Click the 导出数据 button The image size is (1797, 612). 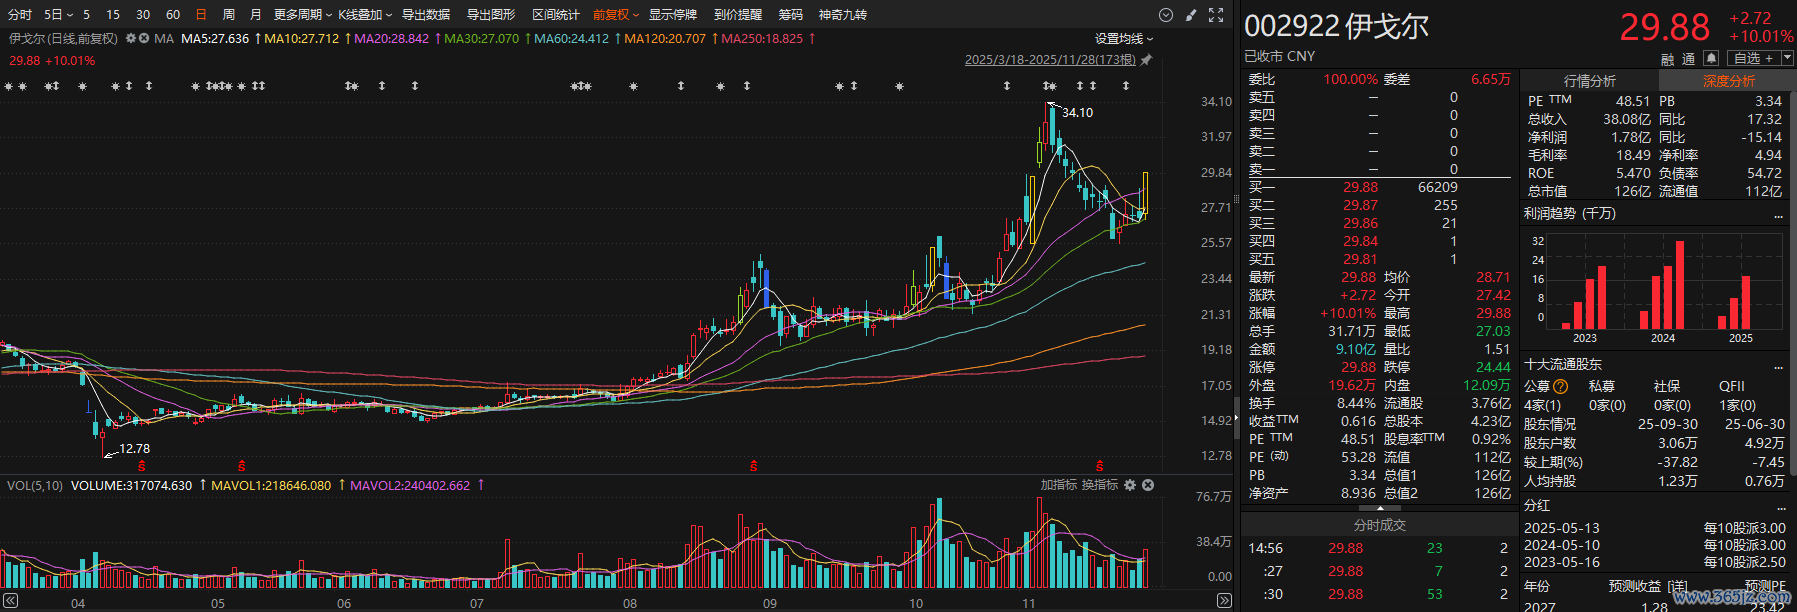click(426, 15)
